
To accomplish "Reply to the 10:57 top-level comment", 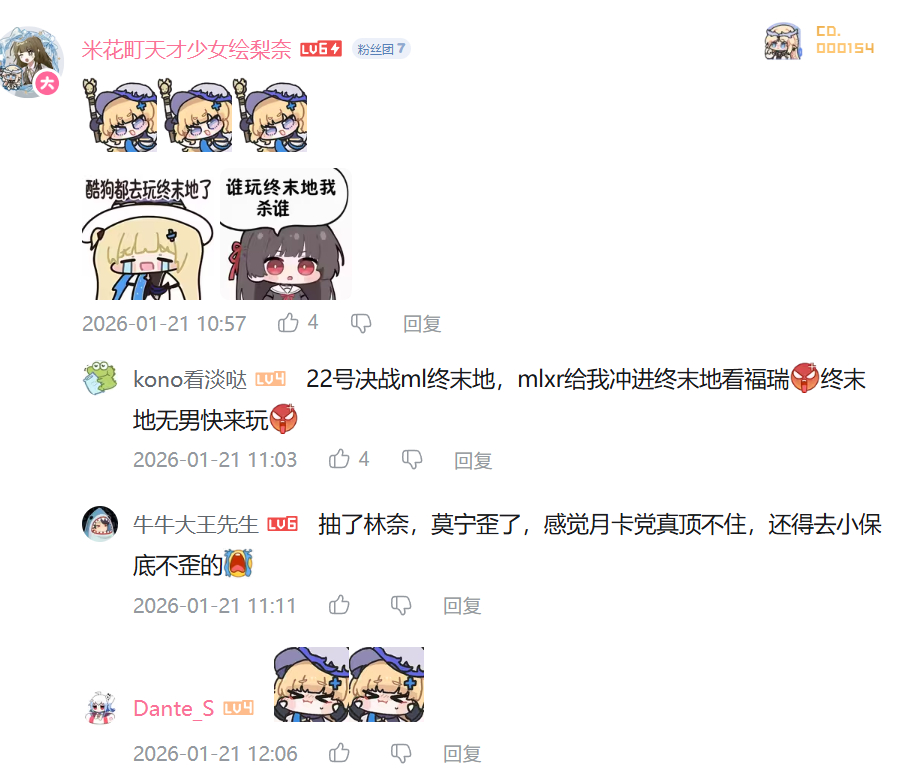I will 422,323.
